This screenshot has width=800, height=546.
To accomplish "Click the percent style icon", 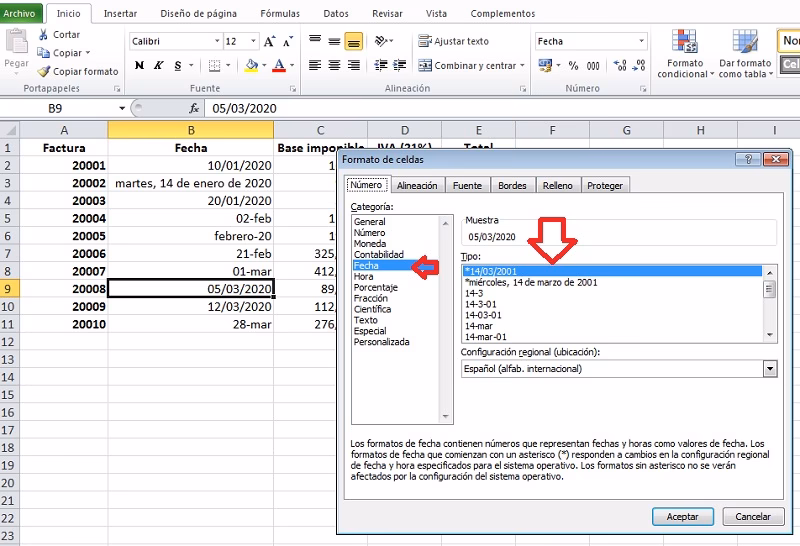I will click(573, 65).
